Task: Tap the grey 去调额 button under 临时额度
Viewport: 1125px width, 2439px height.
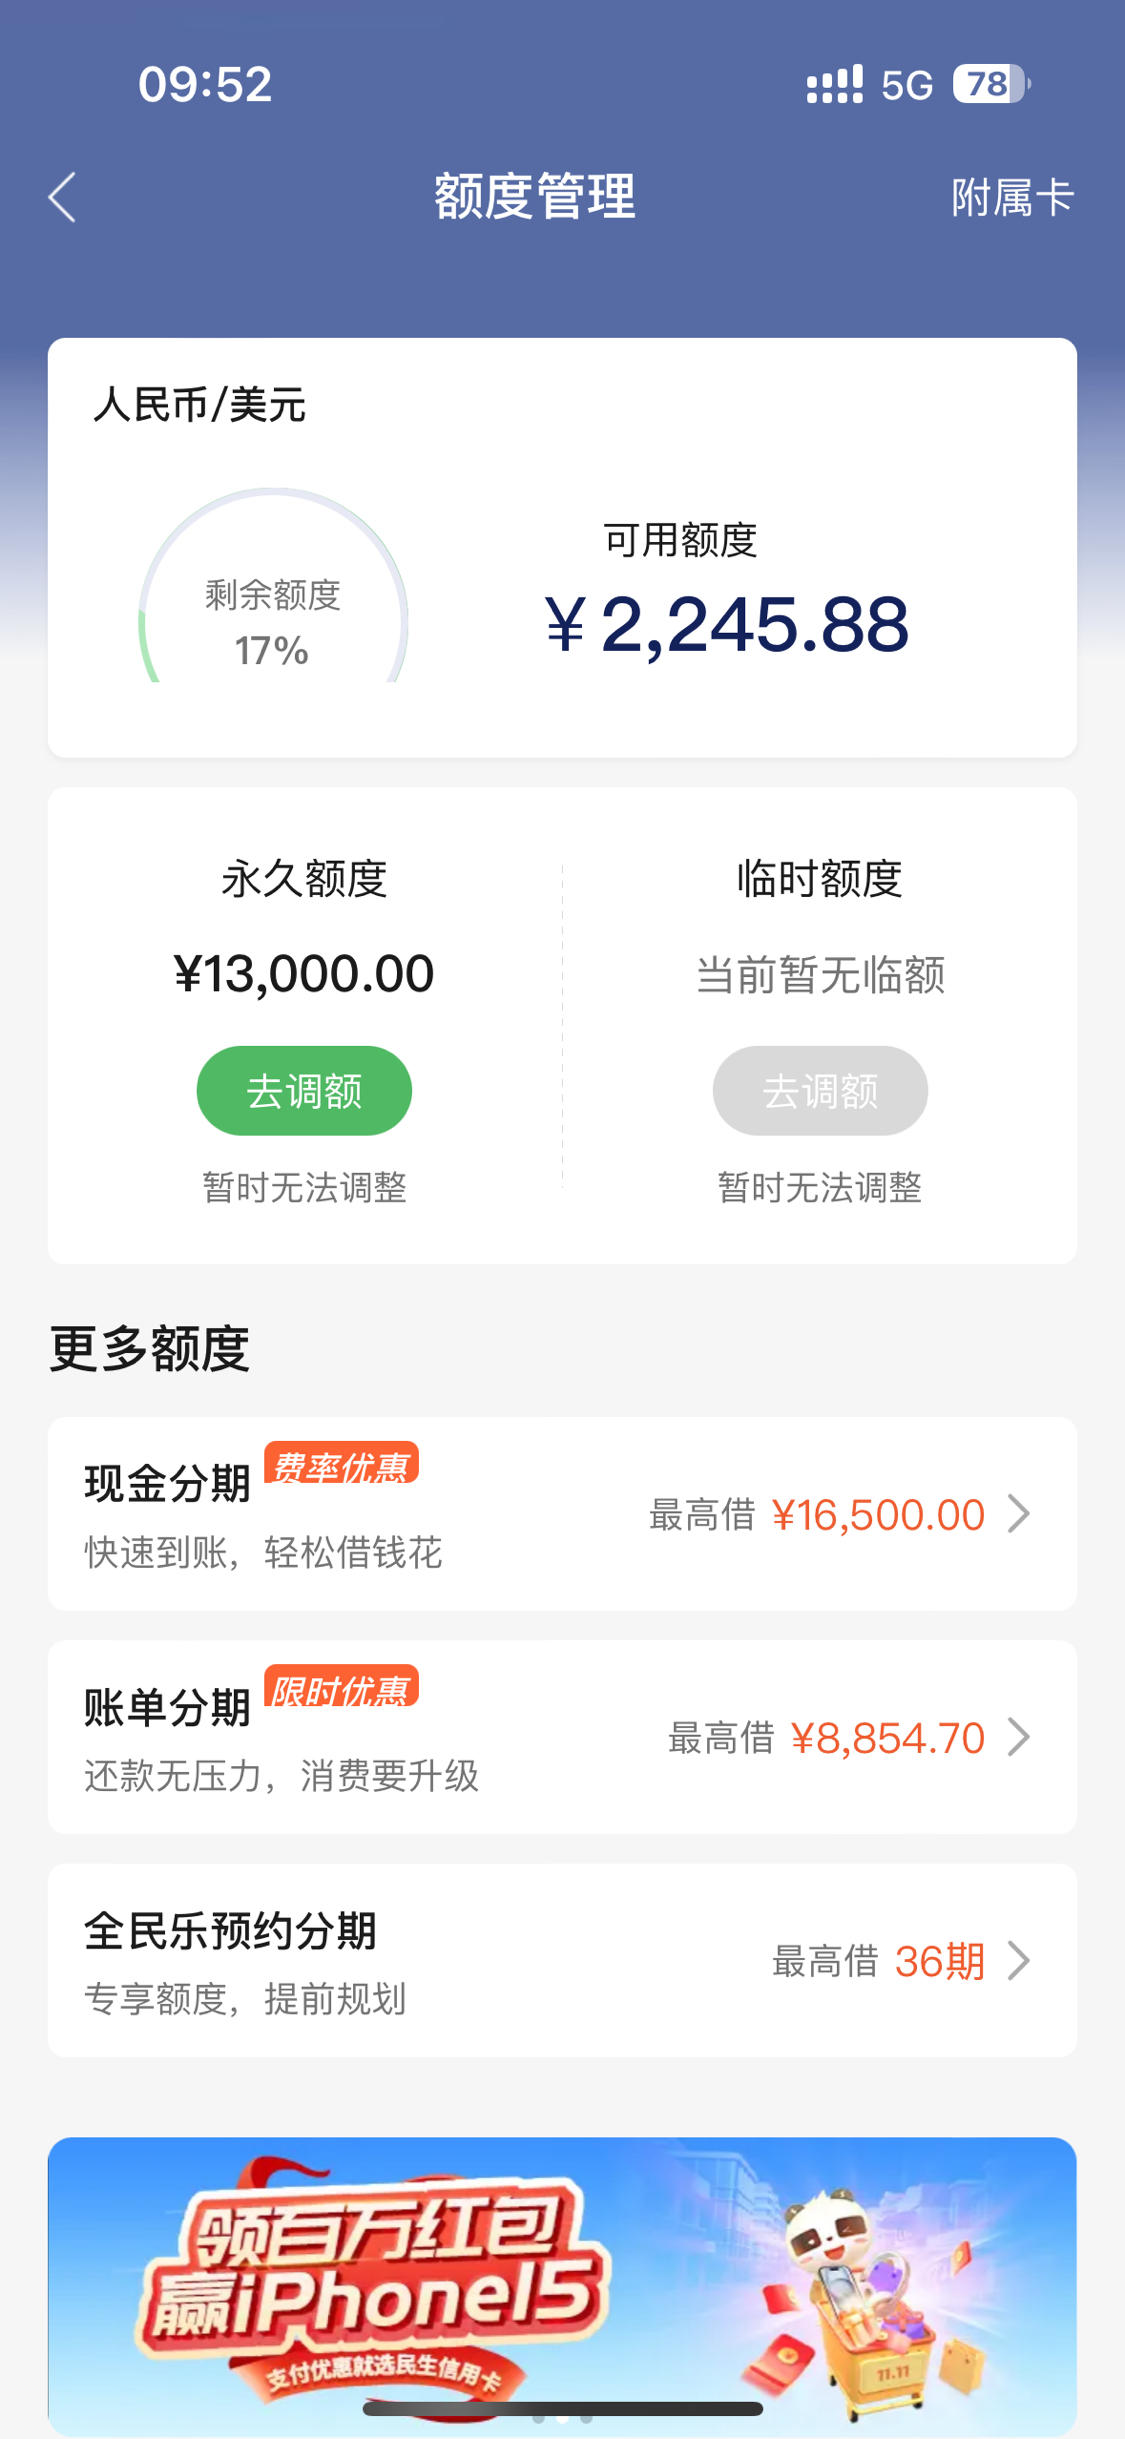Action: tap(820, 1090)
